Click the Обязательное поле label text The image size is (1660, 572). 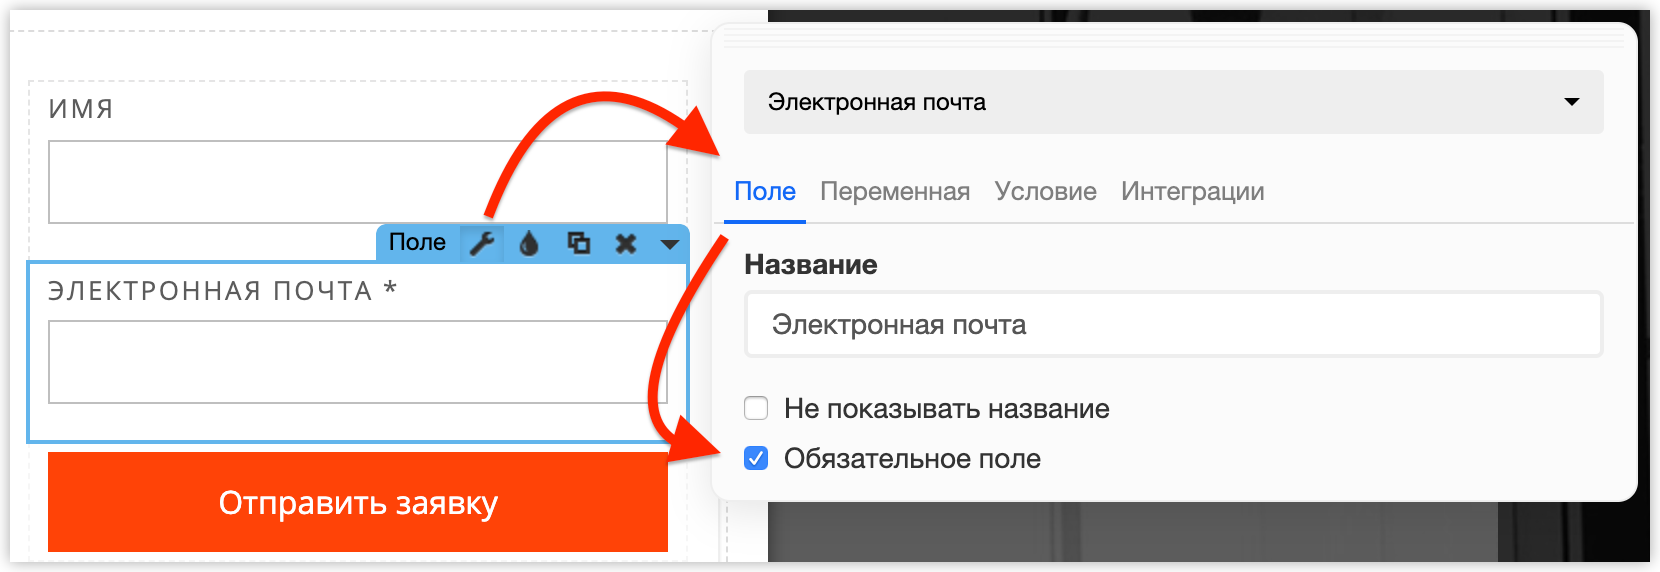[x=912, y=458]
